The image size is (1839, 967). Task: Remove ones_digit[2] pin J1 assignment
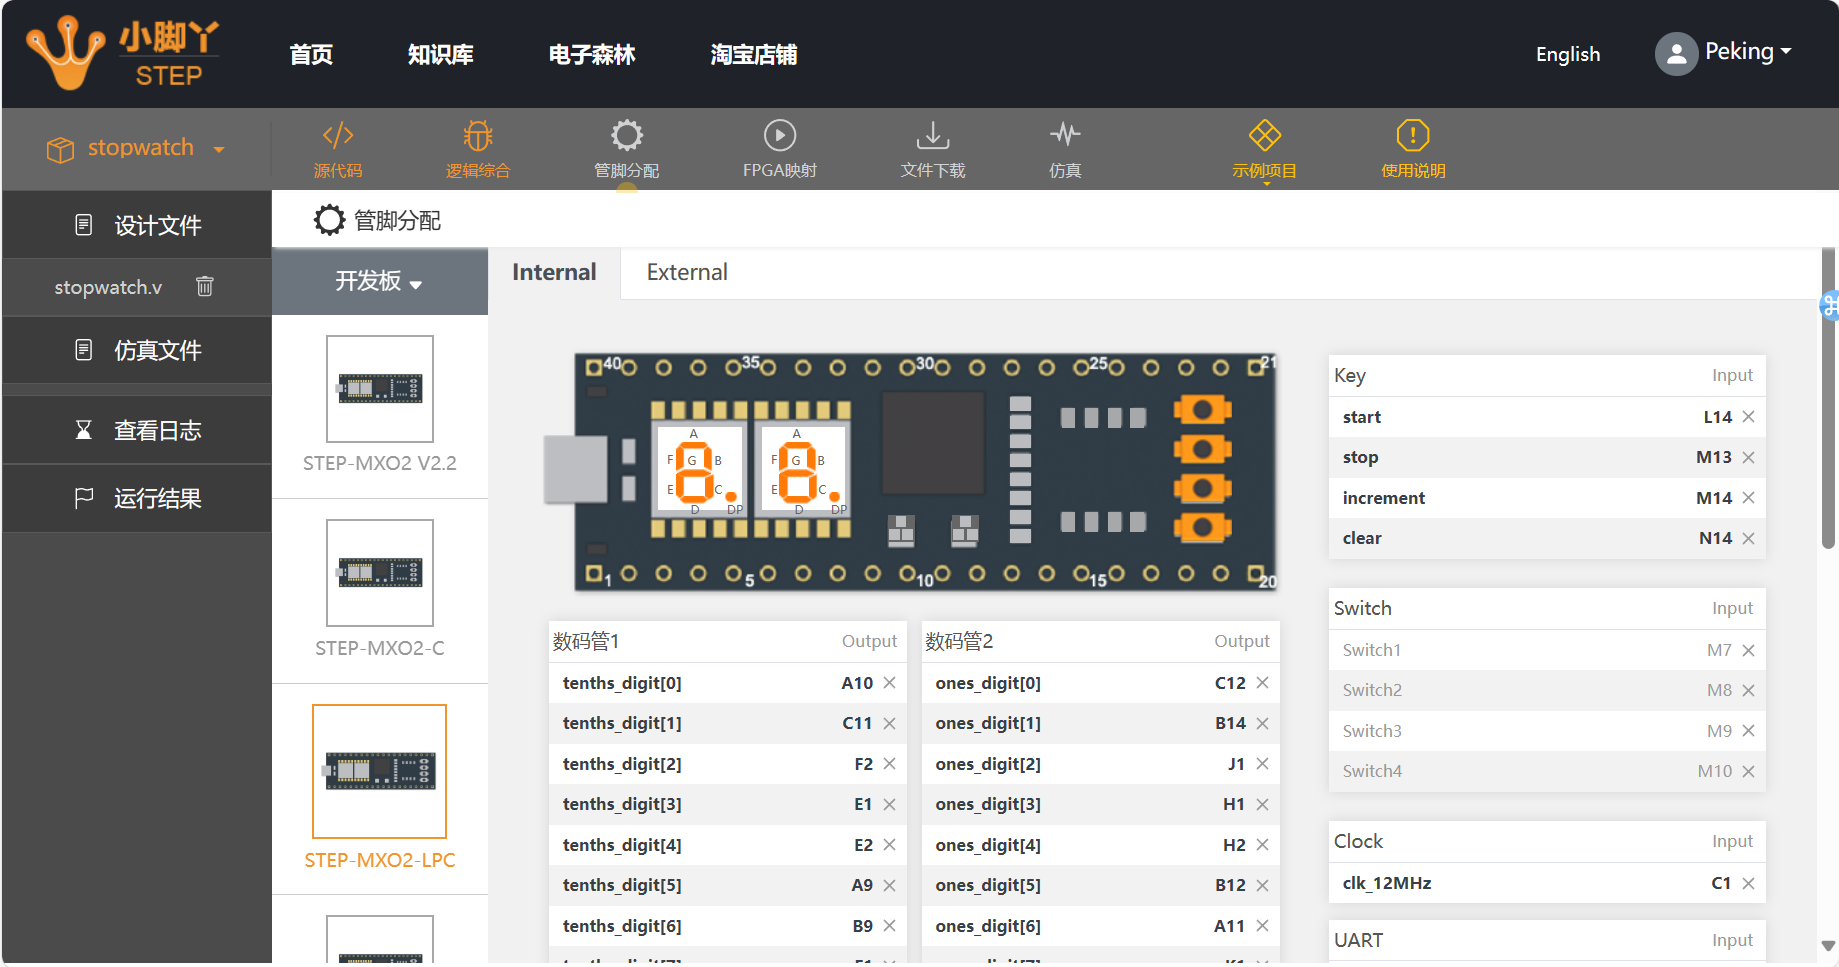(1262, 764)
